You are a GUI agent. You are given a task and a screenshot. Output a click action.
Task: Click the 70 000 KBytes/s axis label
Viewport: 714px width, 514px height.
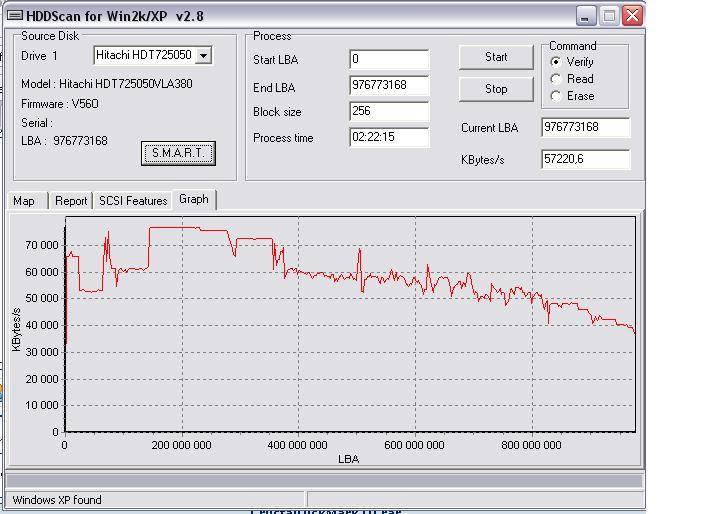42,245
